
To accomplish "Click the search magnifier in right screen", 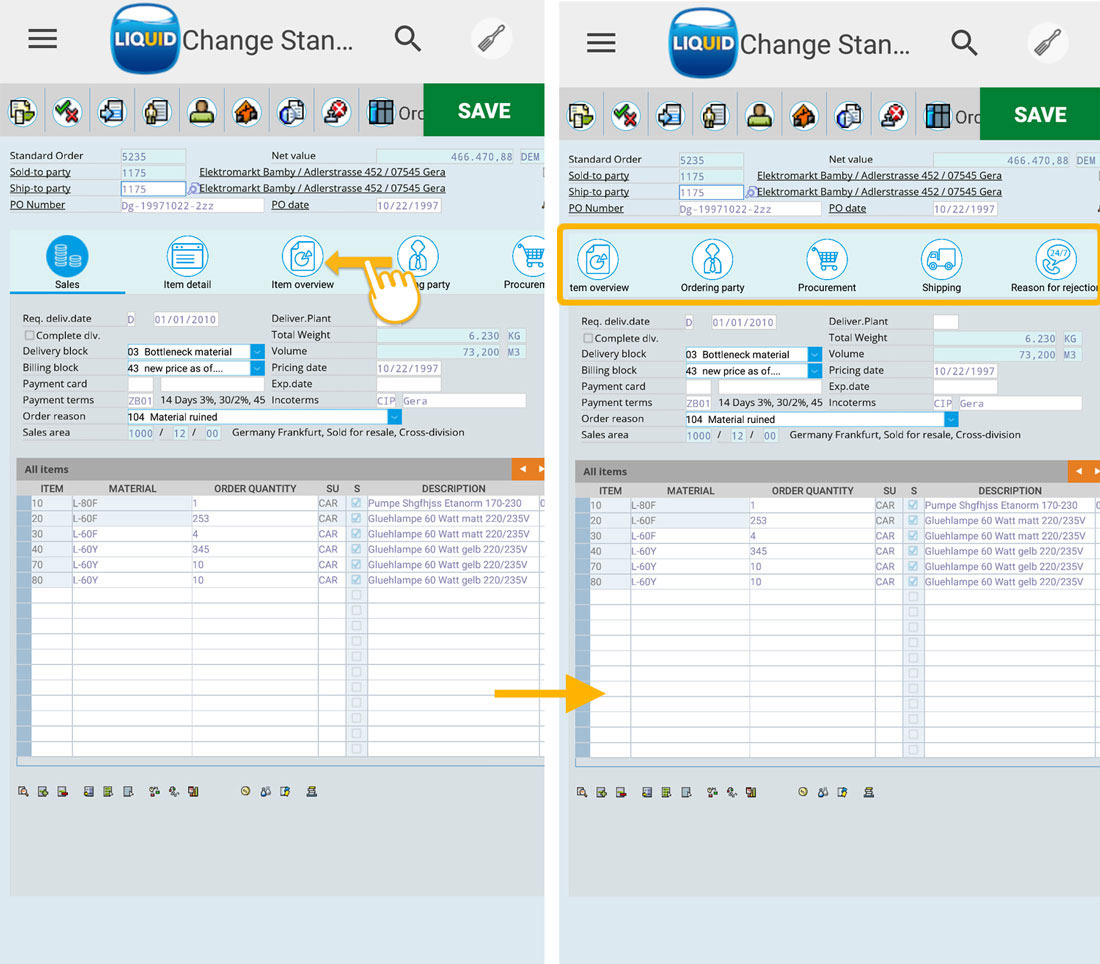I will [x=964, y=42].
